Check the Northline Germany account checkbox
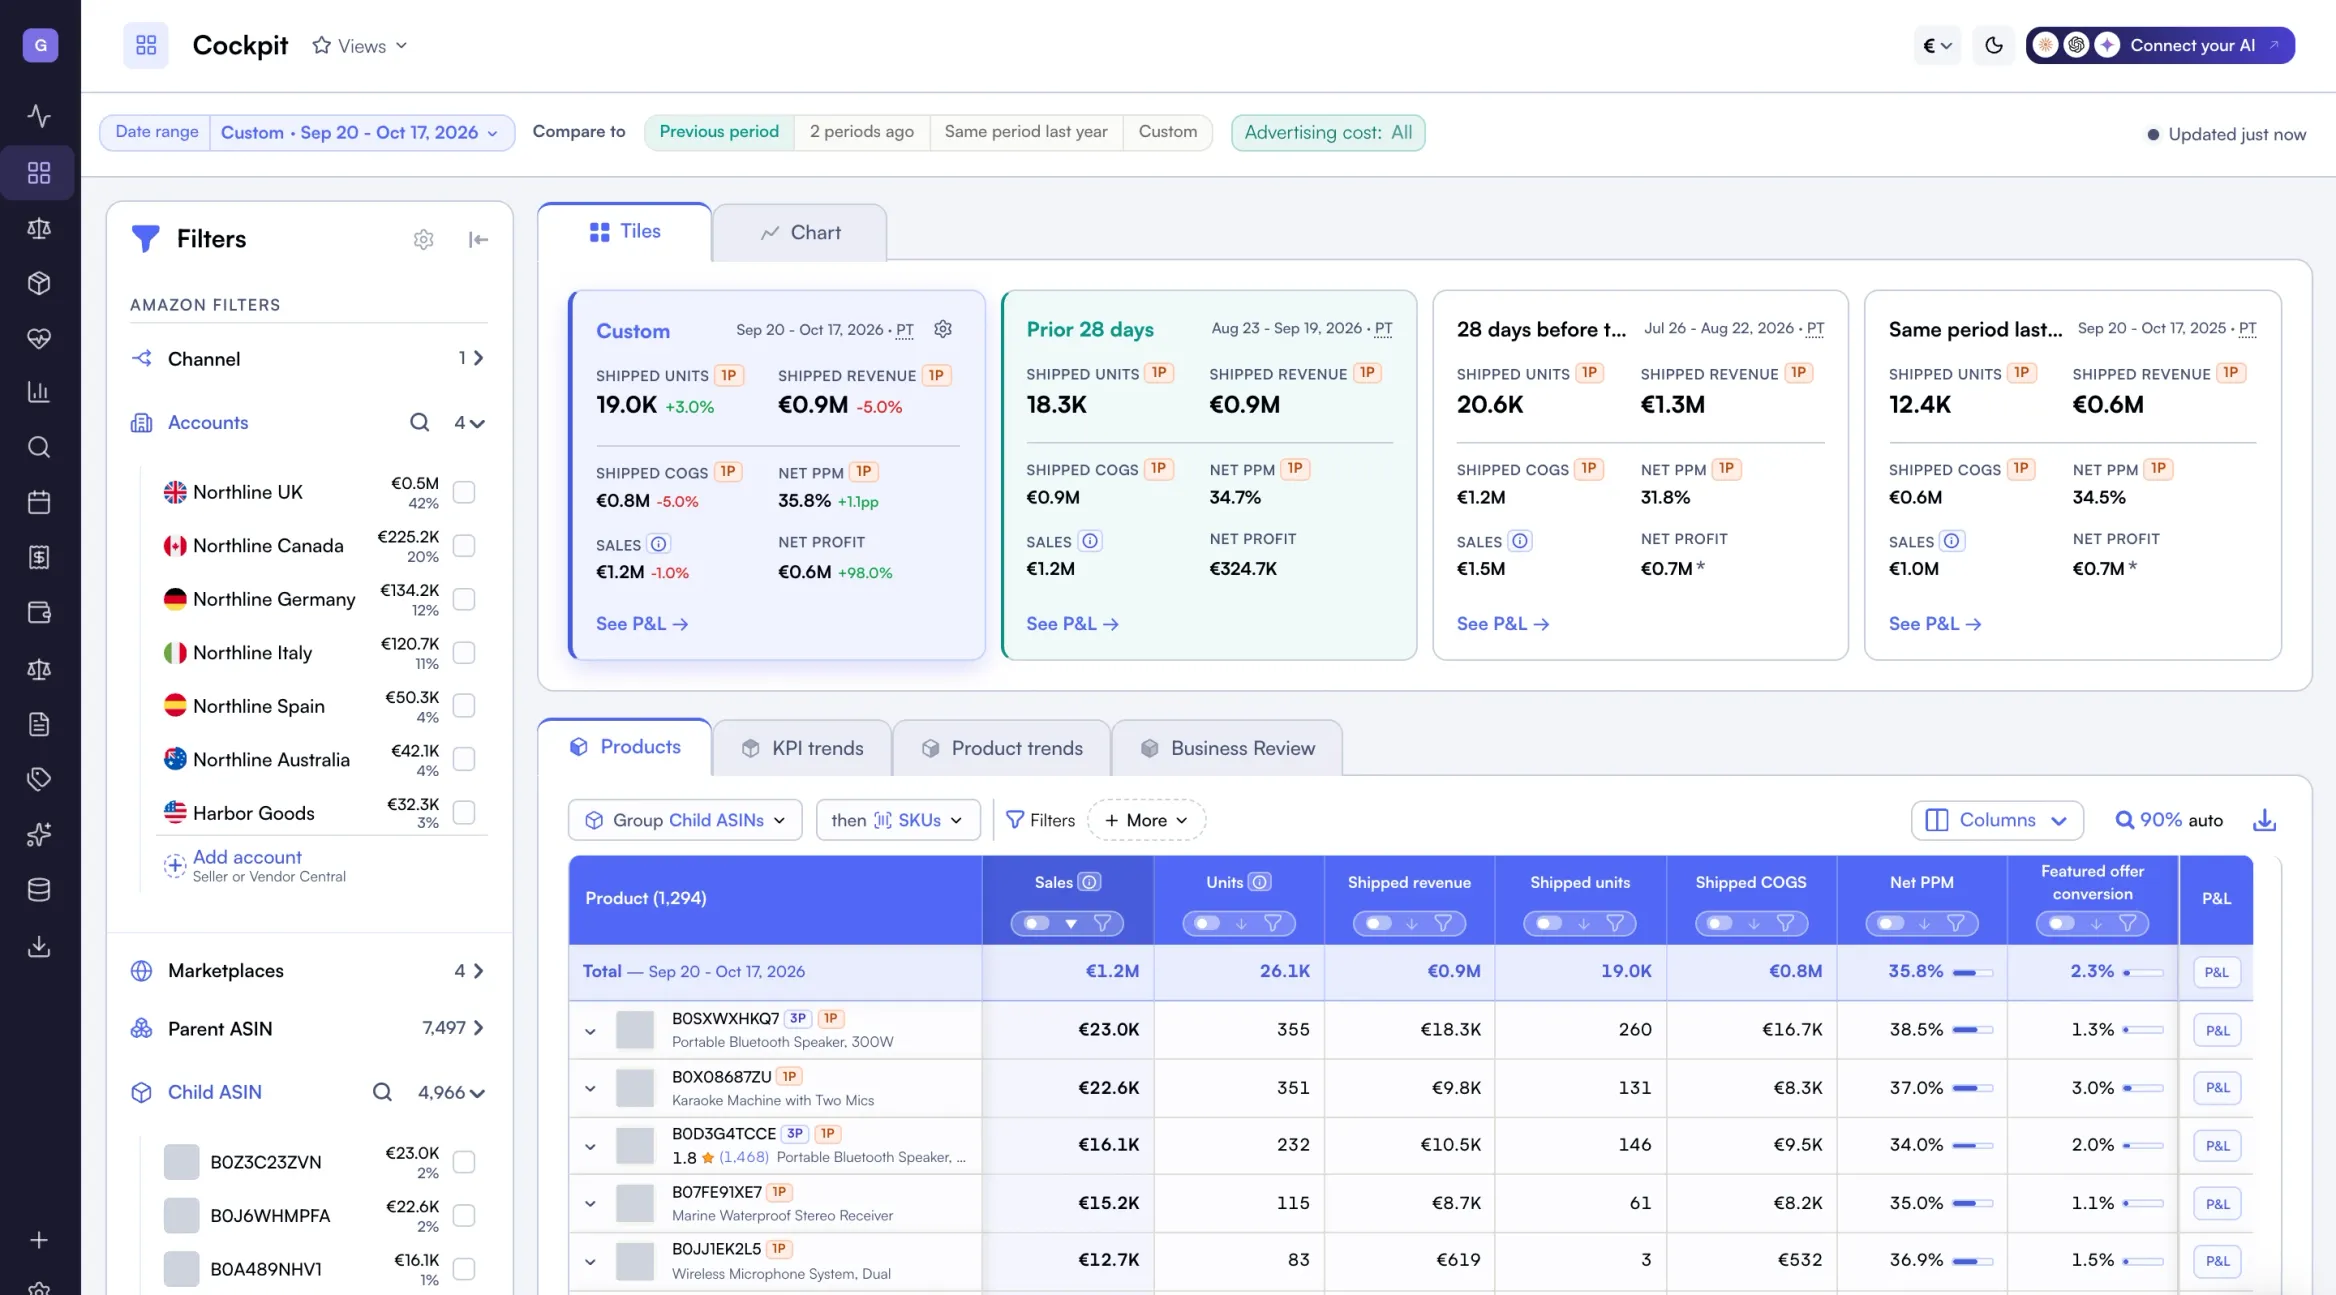Screen dimensions: 2336x1295 (x=464, y=599)
